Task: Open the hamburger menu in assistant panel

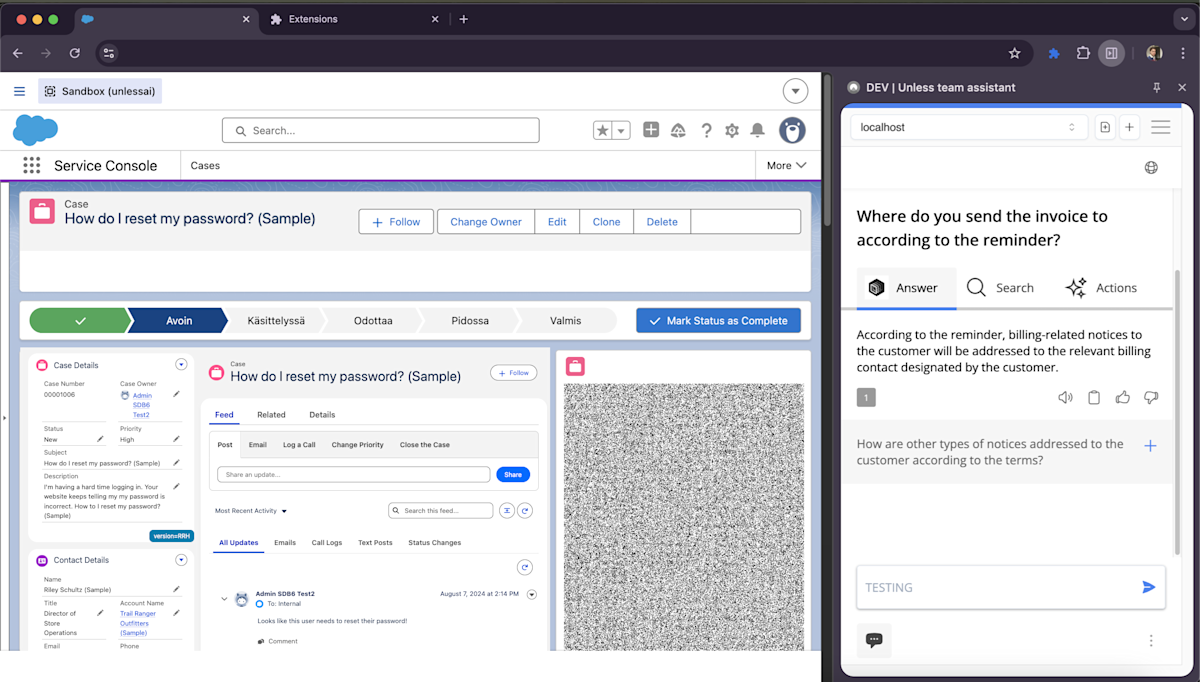Action: coord(1160,127)
